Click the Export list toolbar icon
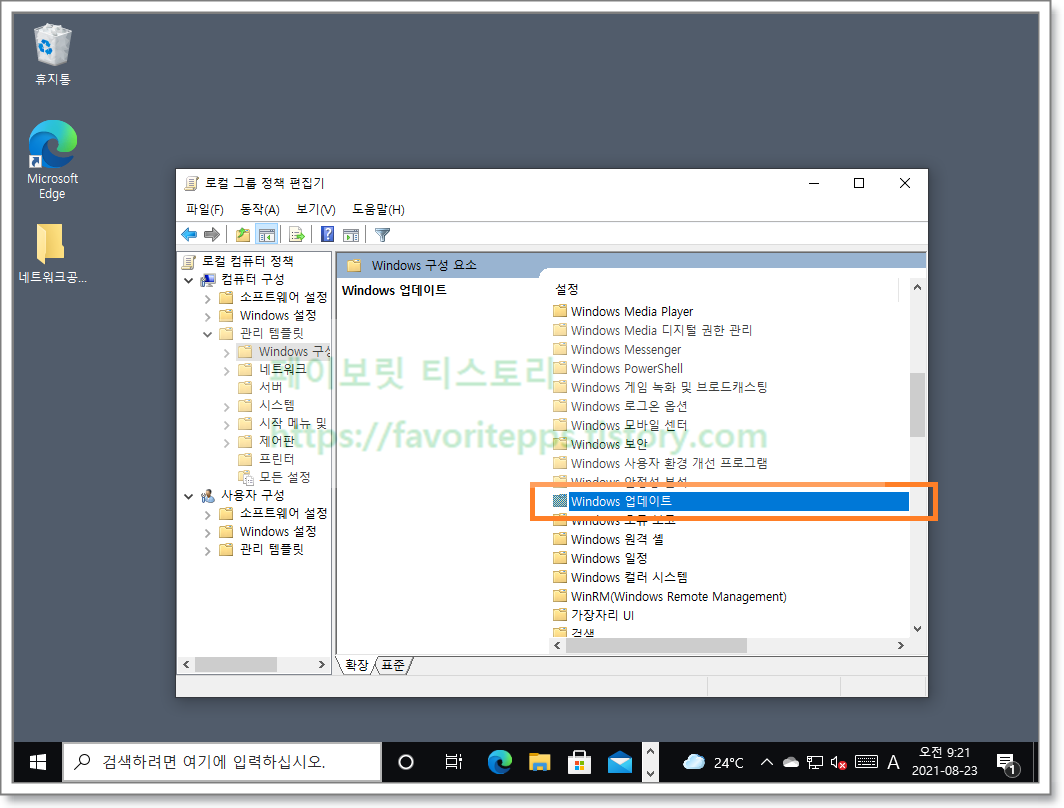The image size is (1064, 808). tap(297, 235)
